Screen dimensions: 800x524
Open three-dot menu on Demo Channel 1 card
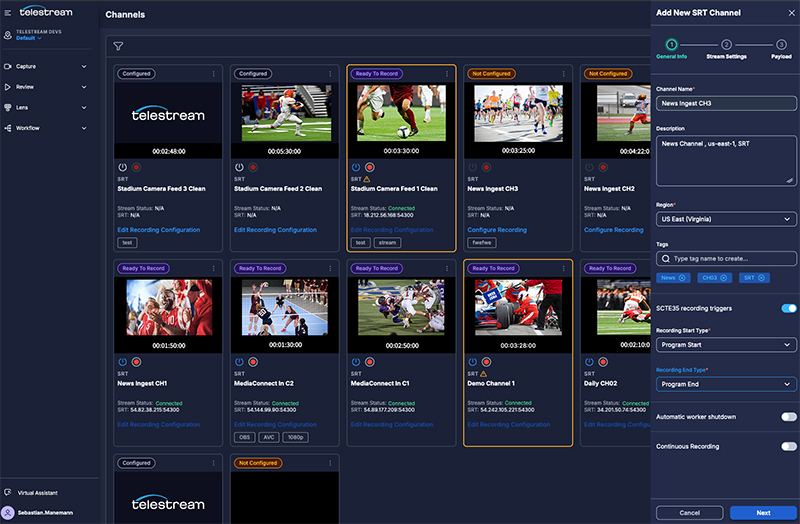pyautogui.click(x=561, y=268)
